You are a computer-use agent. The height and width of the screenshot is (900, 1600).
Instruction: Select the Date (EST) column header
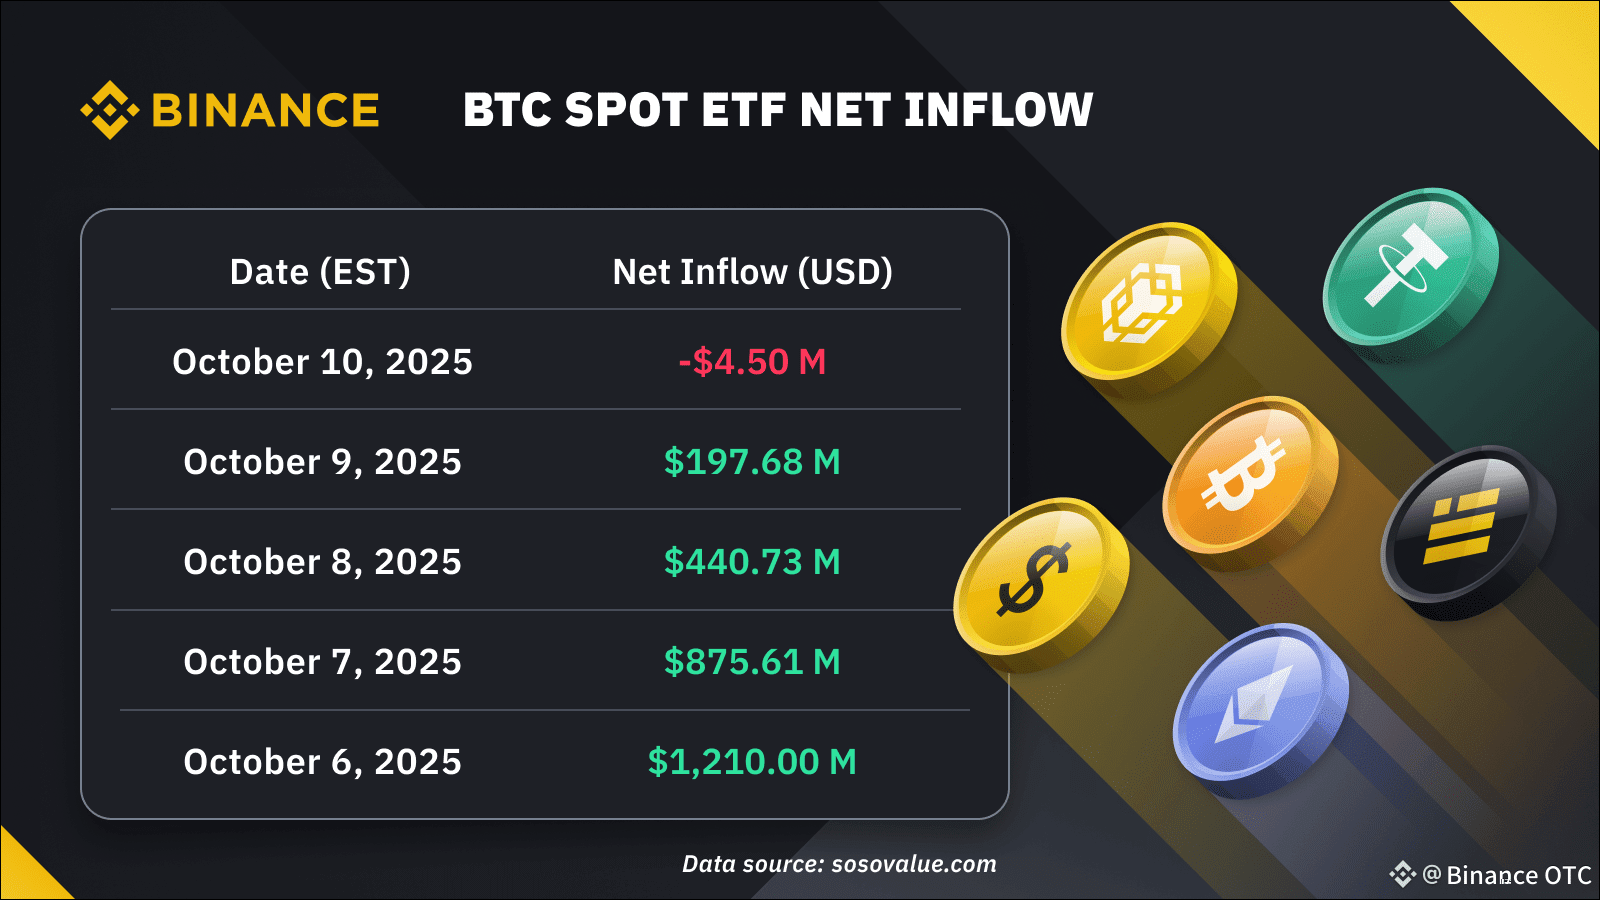click(x=320, y=272)
